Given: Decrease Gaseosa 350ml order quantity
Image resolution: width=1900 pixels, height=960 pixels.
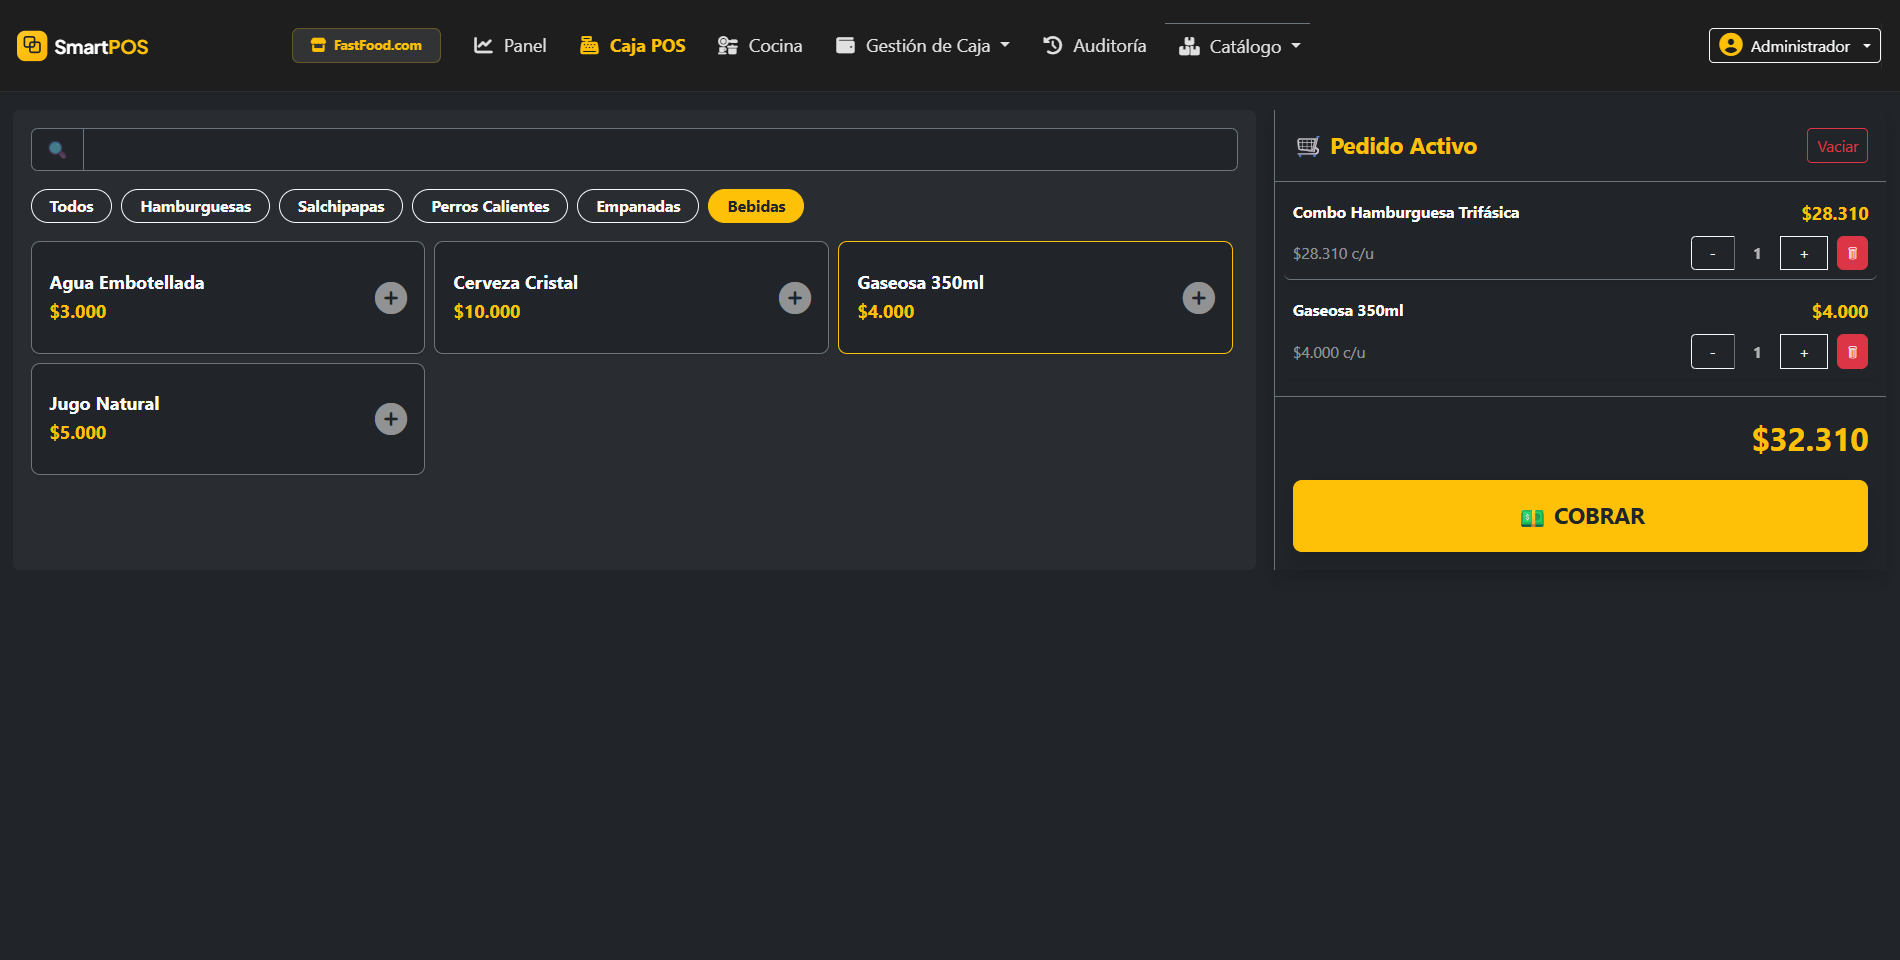Looking at the screenshot, I should point(1713,352).
